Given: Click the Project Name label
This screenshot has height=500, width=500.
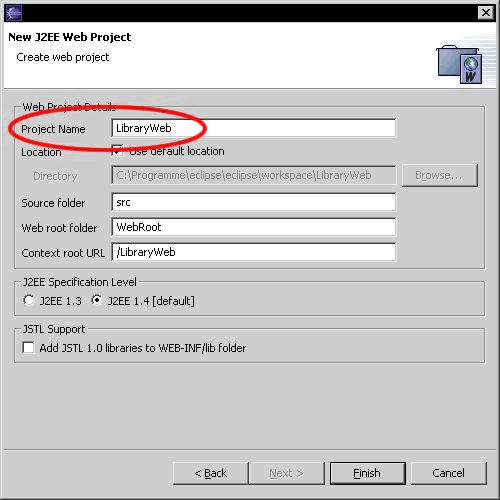Looking at the screenshot, I should [53, 129].
